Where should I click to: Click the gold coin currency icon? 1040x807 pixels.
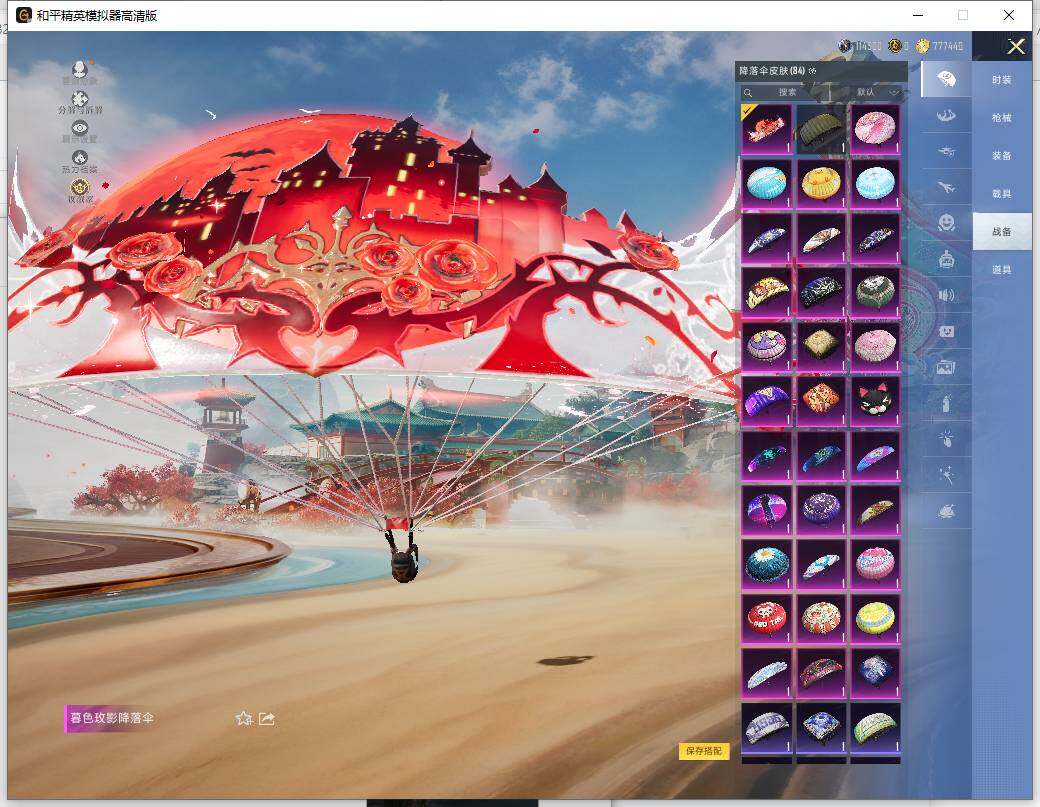[x=922, y=45]
